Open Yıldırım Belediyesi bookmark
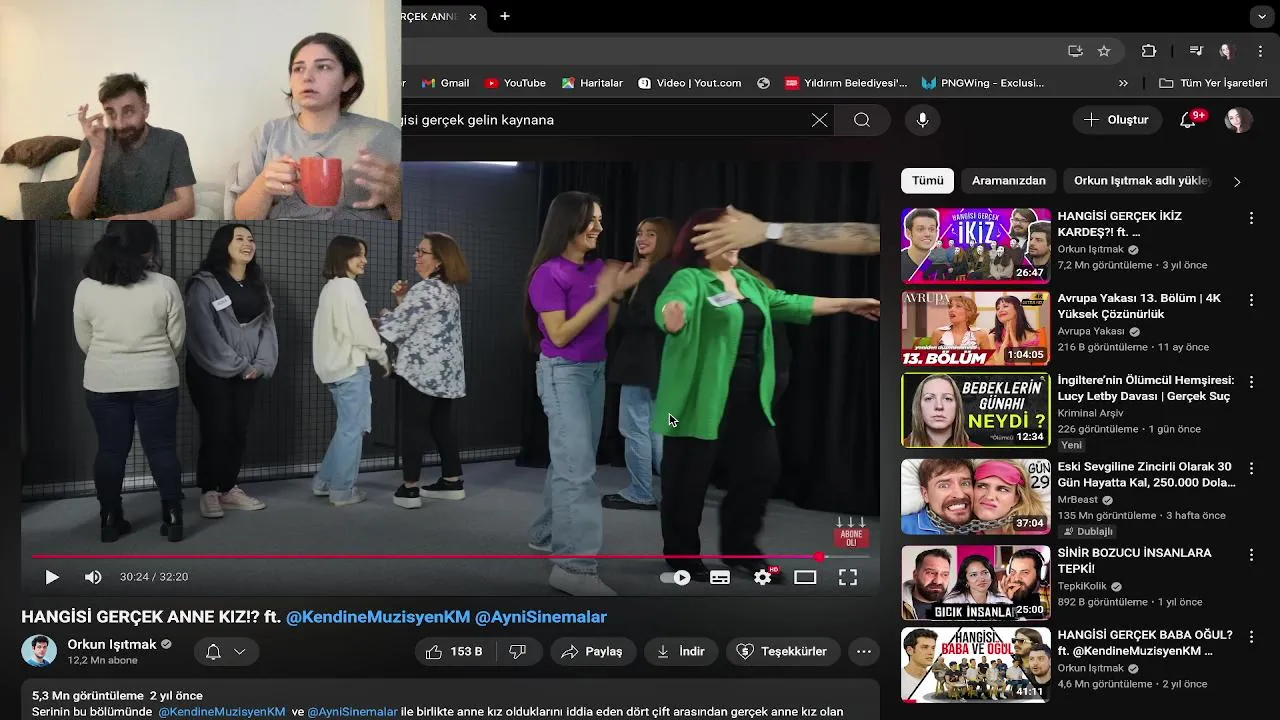Image resolution: width=1280 pixels, height=720 pixels. 846,83
